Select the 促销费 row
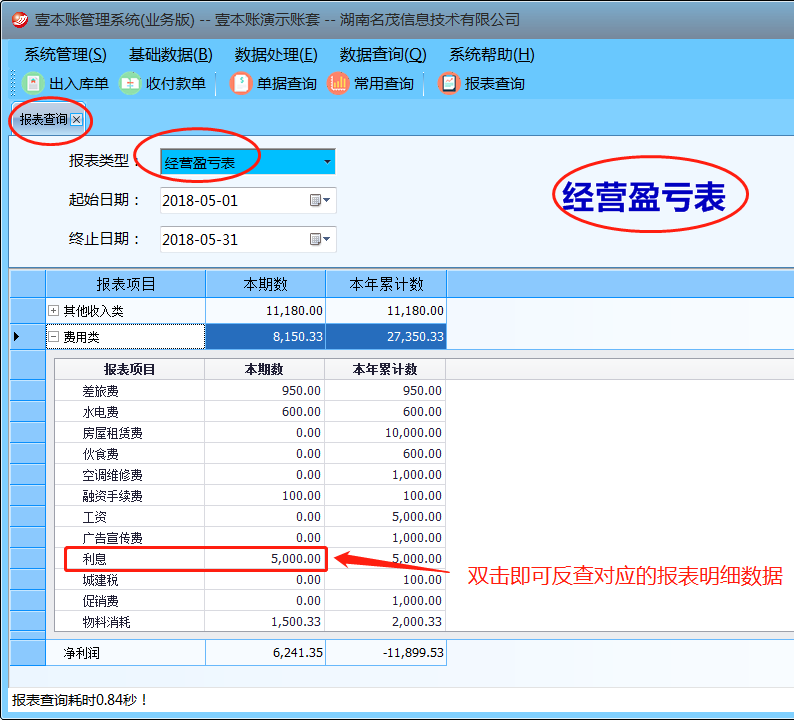The width and height of the screenshot is (794, 720). tap(250, 601)
